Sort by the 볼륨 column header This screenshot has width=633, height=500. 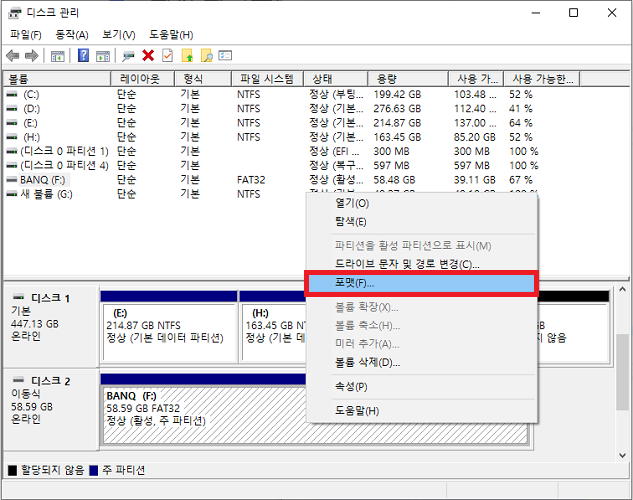pyautogui.click(x=57, y=79)
